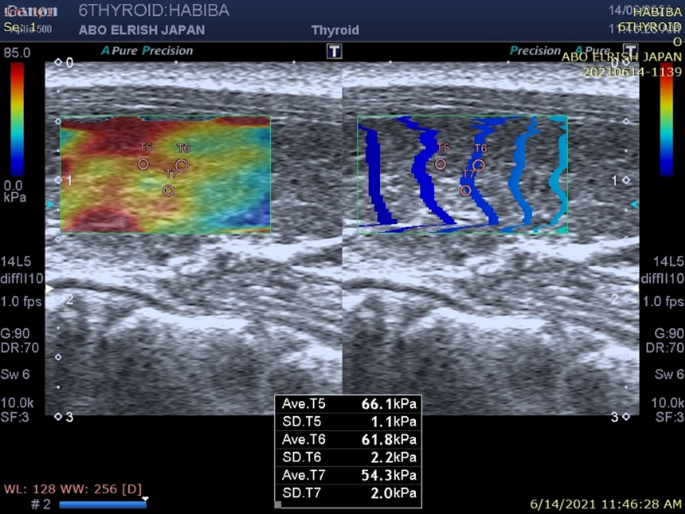
Task: Click the depth marker 1 on the right scale
Action: click(615, 180)
